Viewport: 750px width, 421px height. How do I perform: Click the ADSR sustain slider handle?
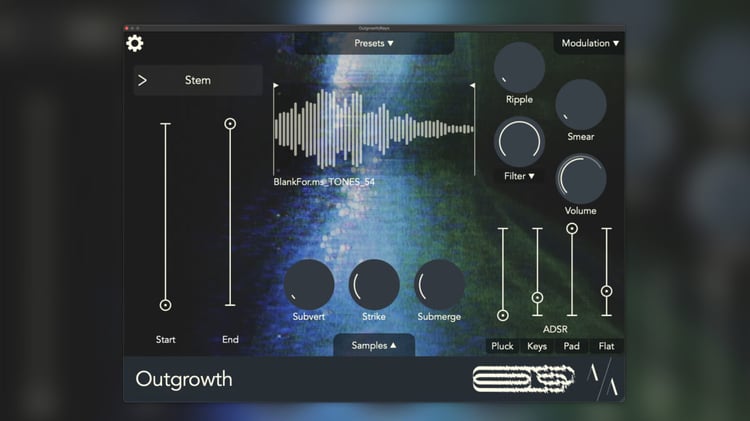click(572, 229)
